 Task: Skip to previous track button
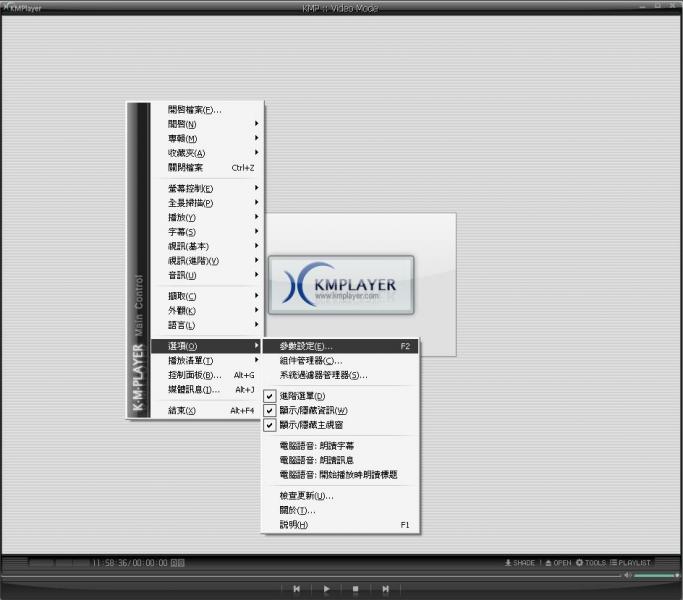[x=297, y=589]
